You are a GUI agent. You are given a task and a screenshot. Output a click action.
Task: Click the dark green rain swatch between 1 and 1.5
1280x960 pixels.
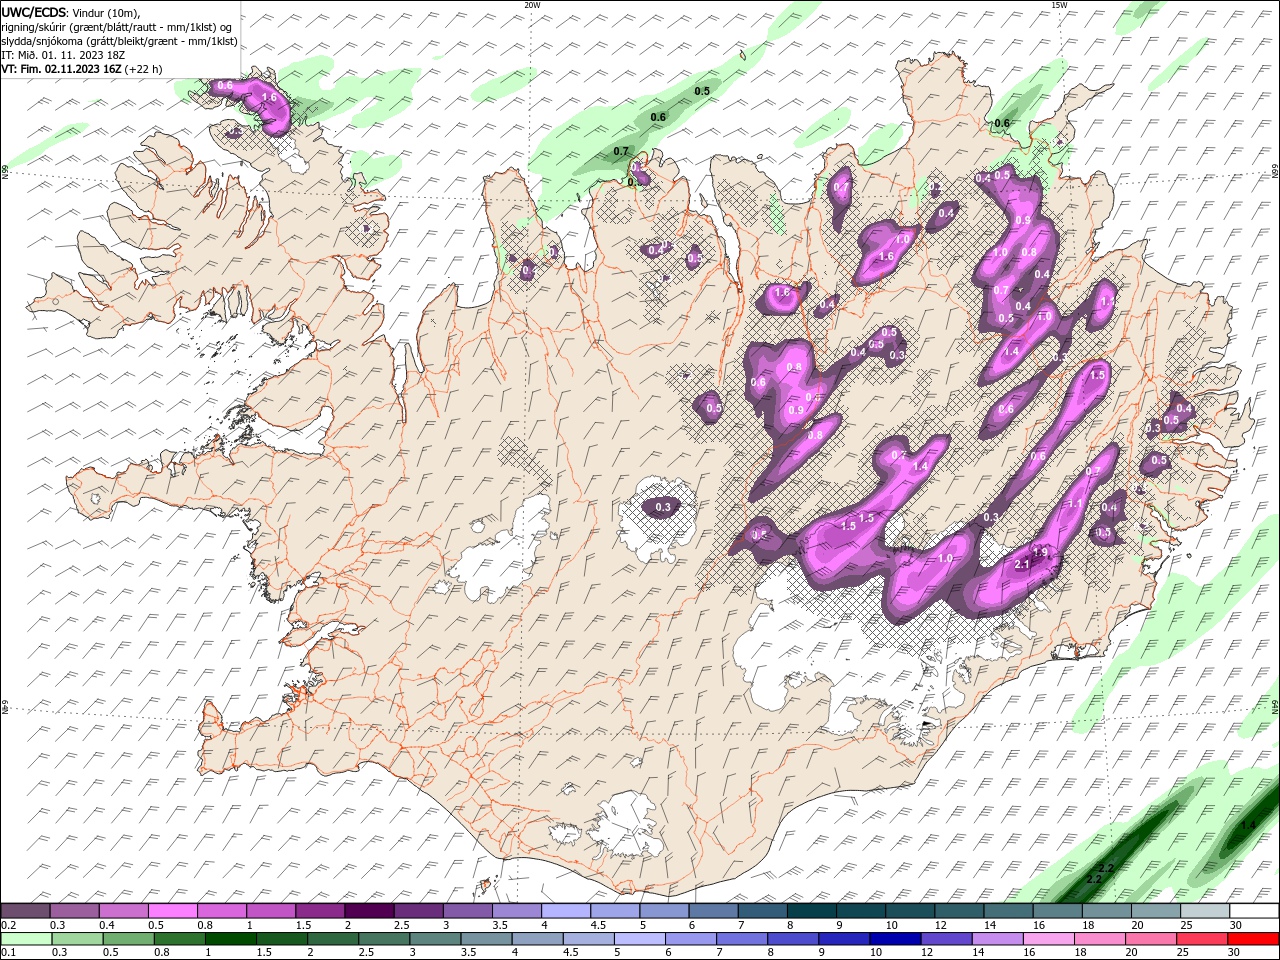click(x=230, y=939)
